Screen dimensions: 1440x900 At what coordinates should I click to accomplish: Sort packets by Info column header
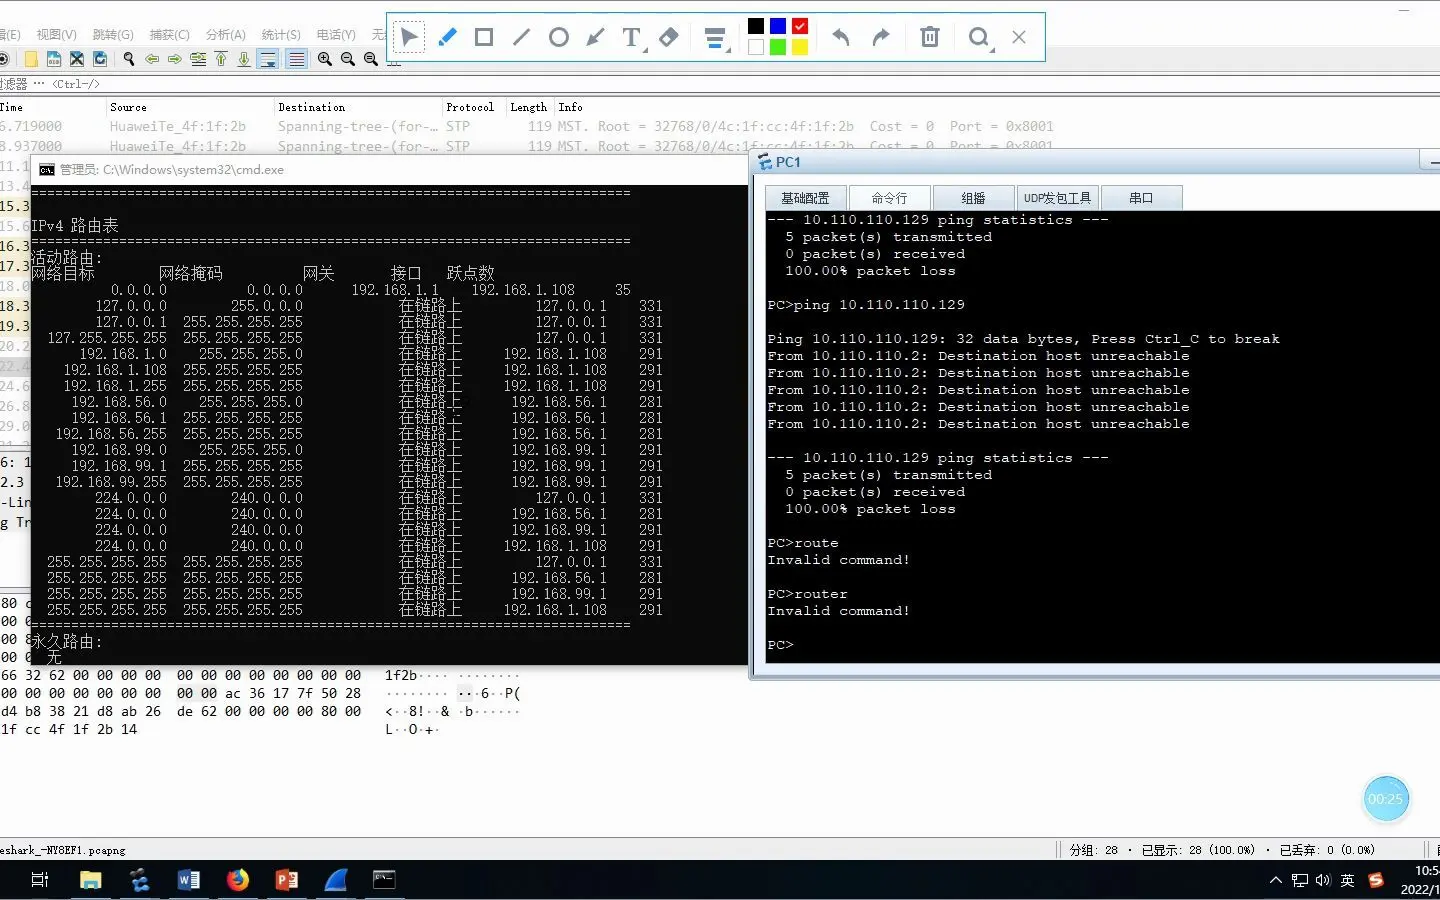click(570, 107)
